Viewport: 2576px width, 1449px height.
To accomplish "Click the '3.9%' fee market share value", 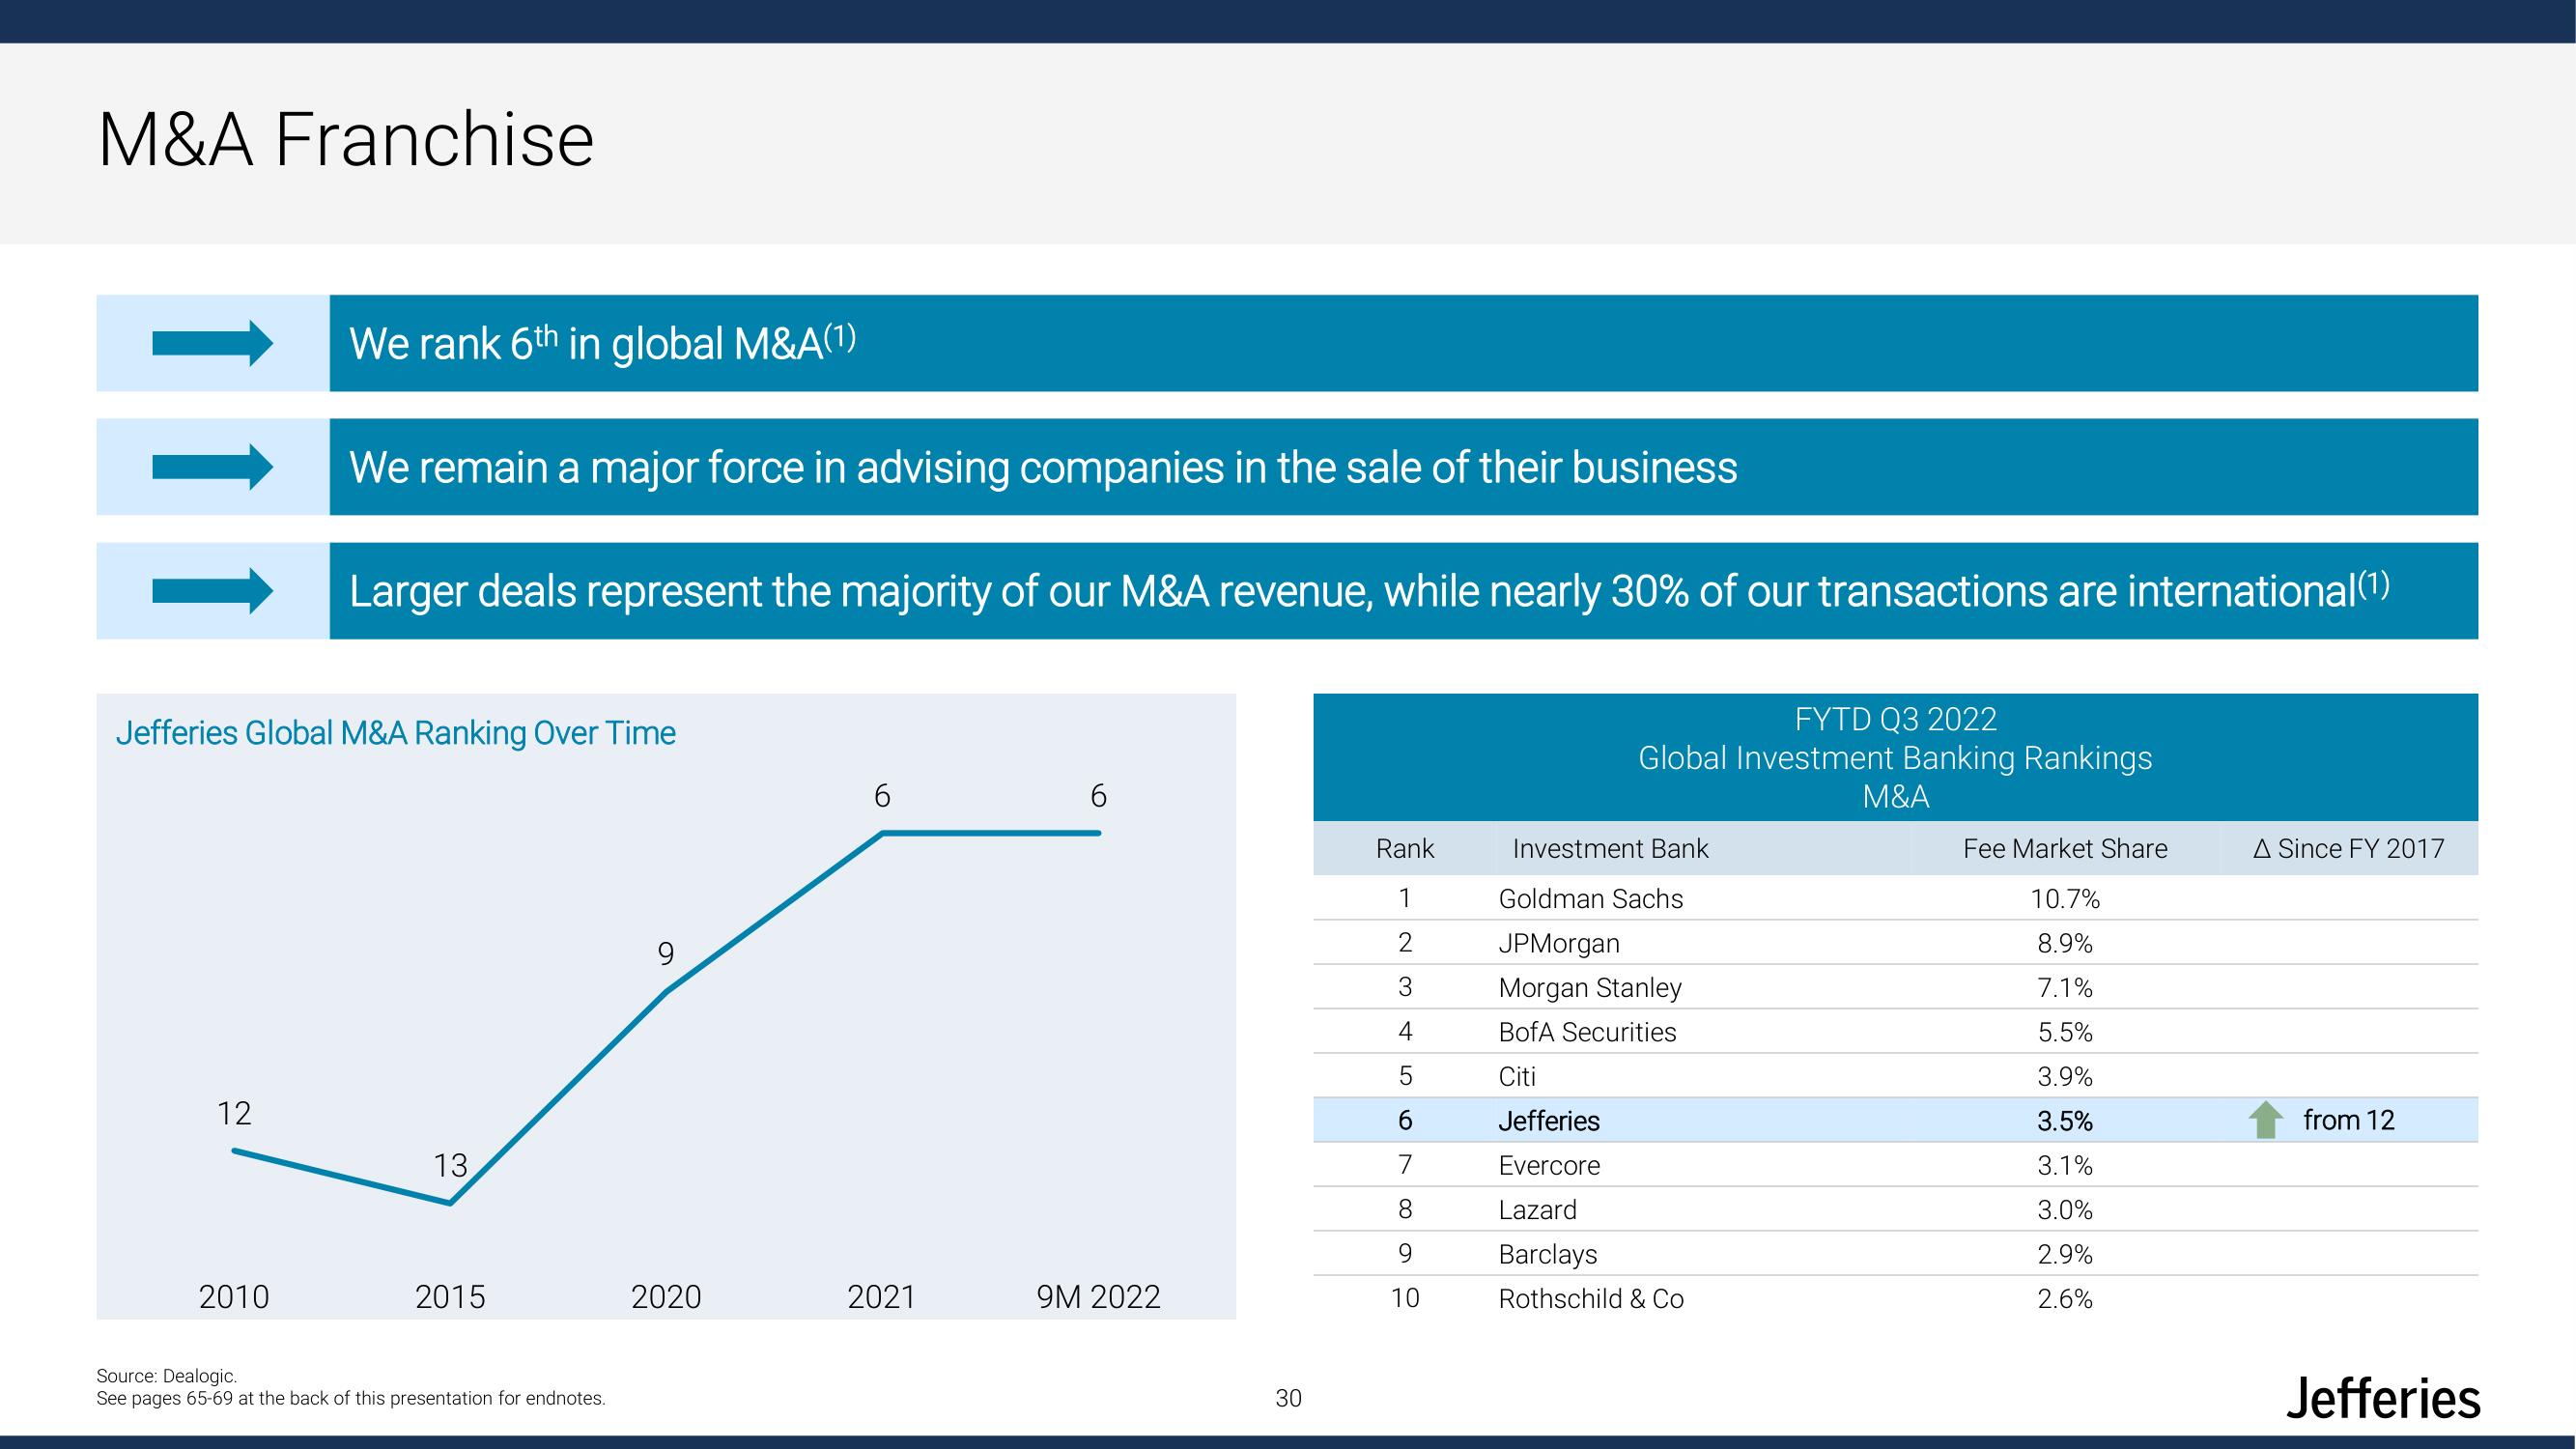I will pos(2065,1077).
